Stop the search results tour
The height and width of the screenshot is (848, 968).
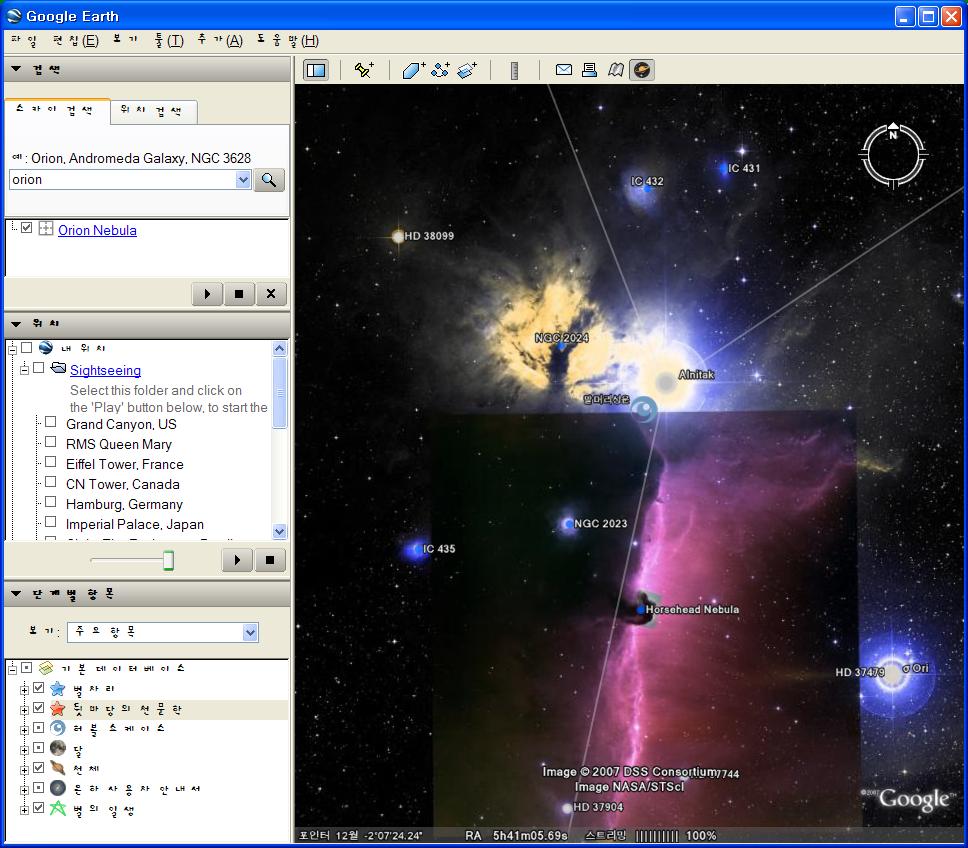[240, 294]
